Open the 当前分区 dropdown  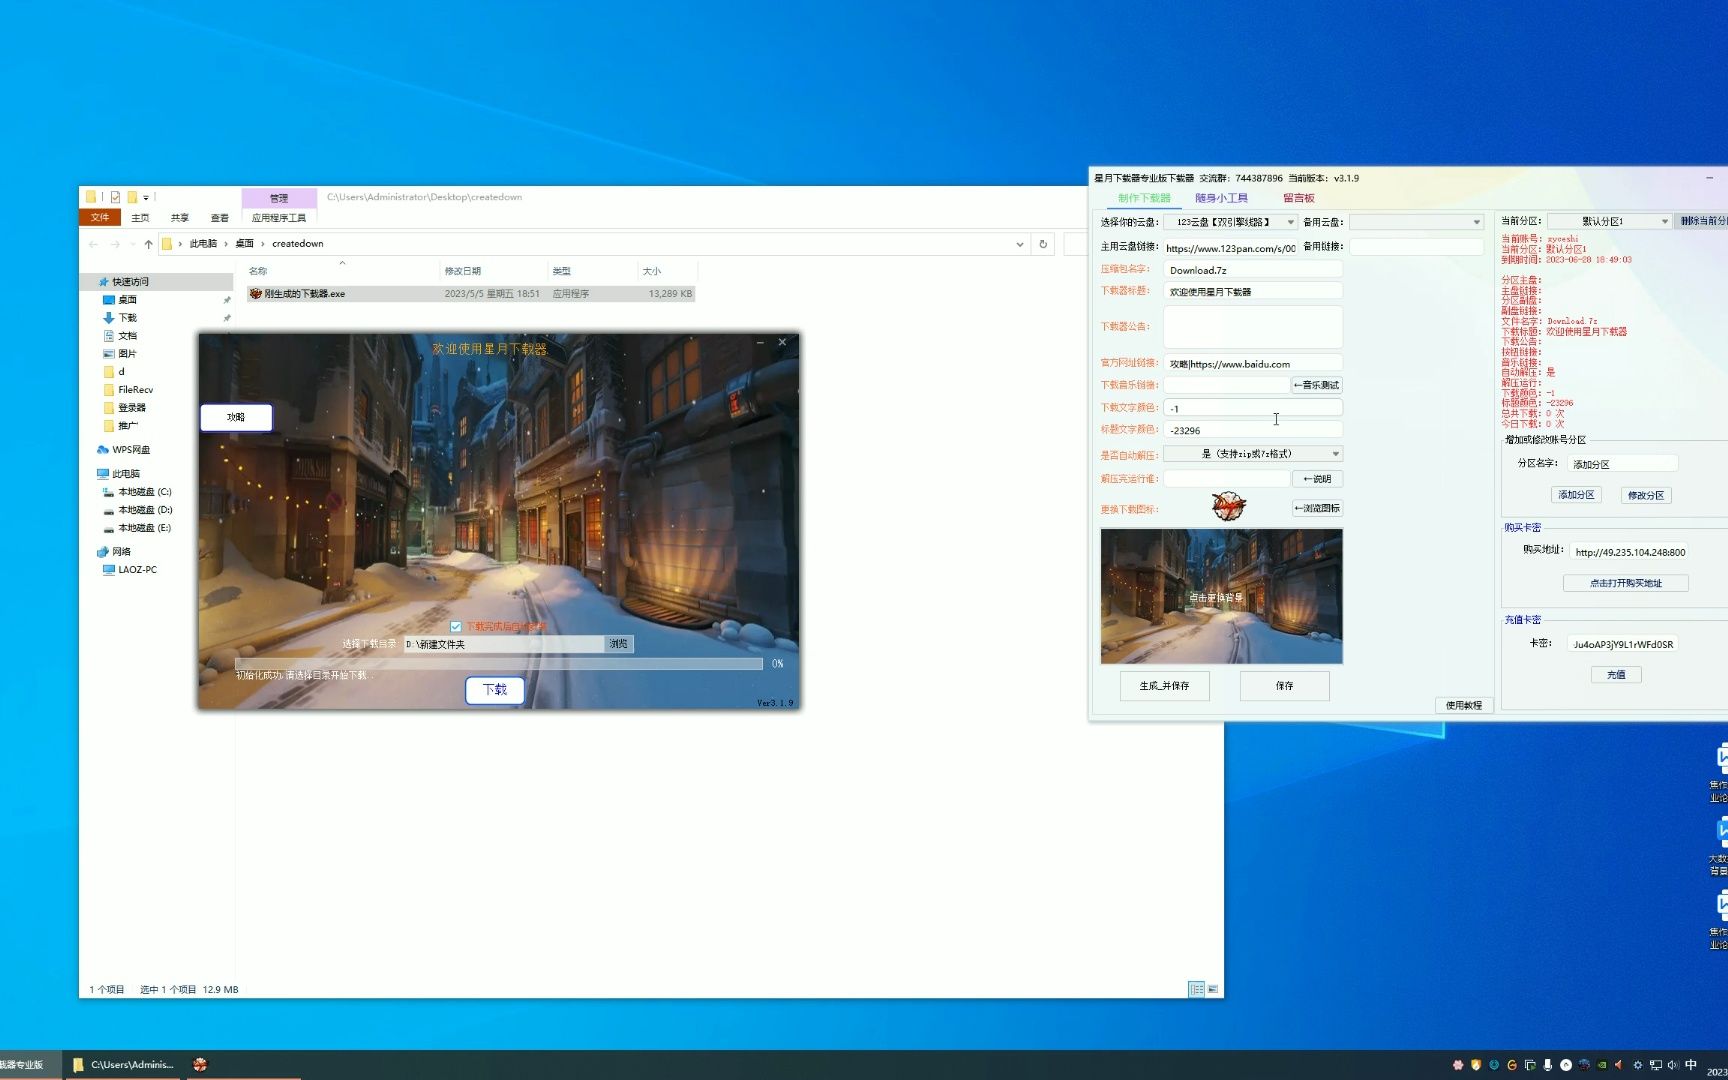click(1609, 221)
